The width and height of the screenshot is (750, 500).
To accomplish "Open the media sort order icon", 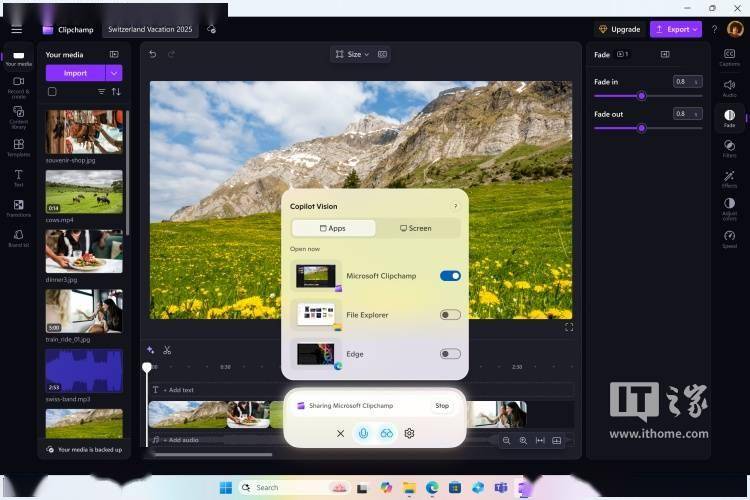I will click(116, 91).
